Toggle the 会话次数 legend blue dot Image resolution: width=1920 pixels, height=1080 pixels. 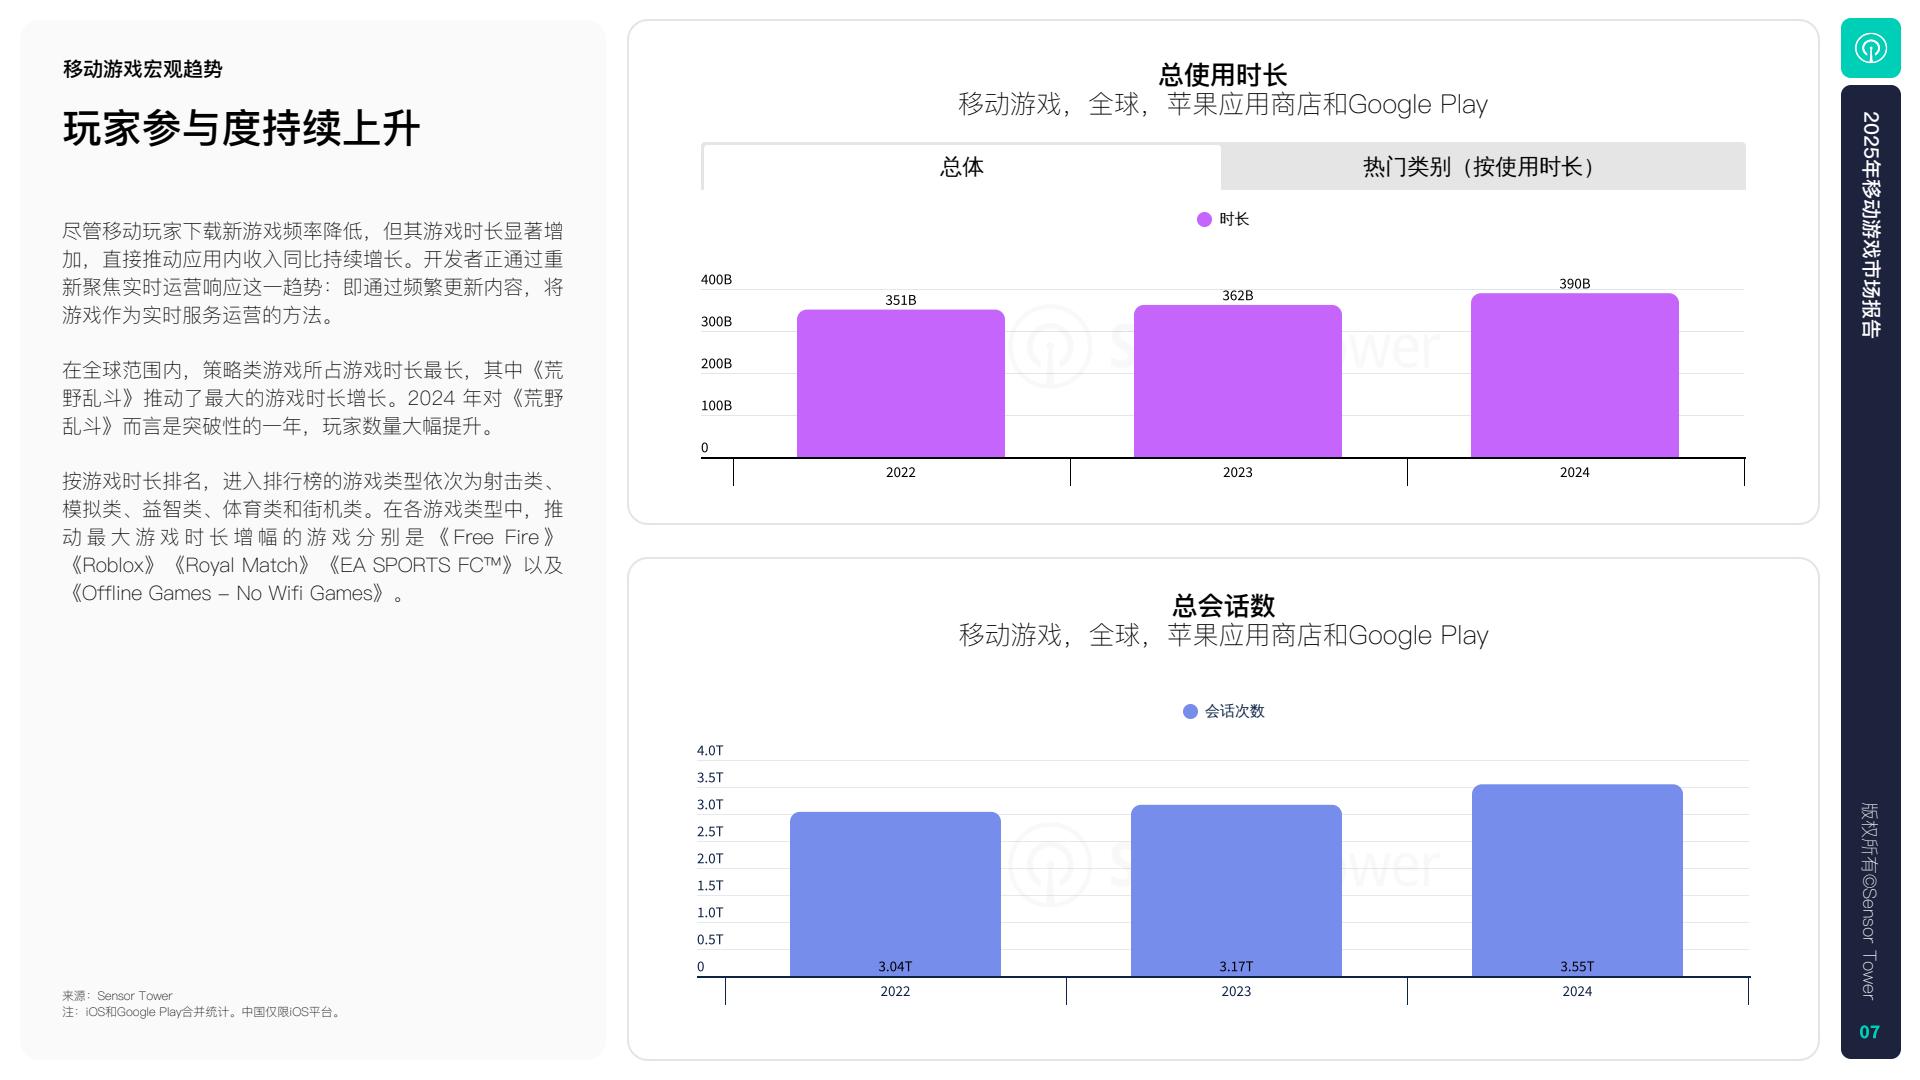pyautogui.click(x=1190, y=712)
